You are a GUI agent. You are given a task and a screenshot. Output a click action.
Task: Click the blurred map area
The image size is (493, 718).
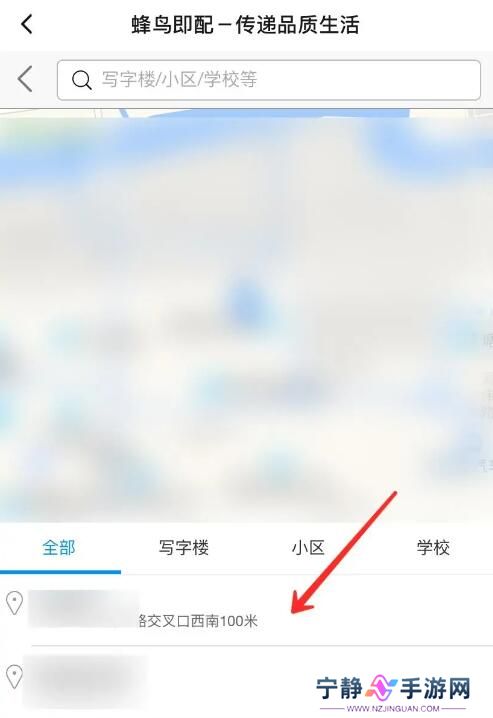coord(246,316)
